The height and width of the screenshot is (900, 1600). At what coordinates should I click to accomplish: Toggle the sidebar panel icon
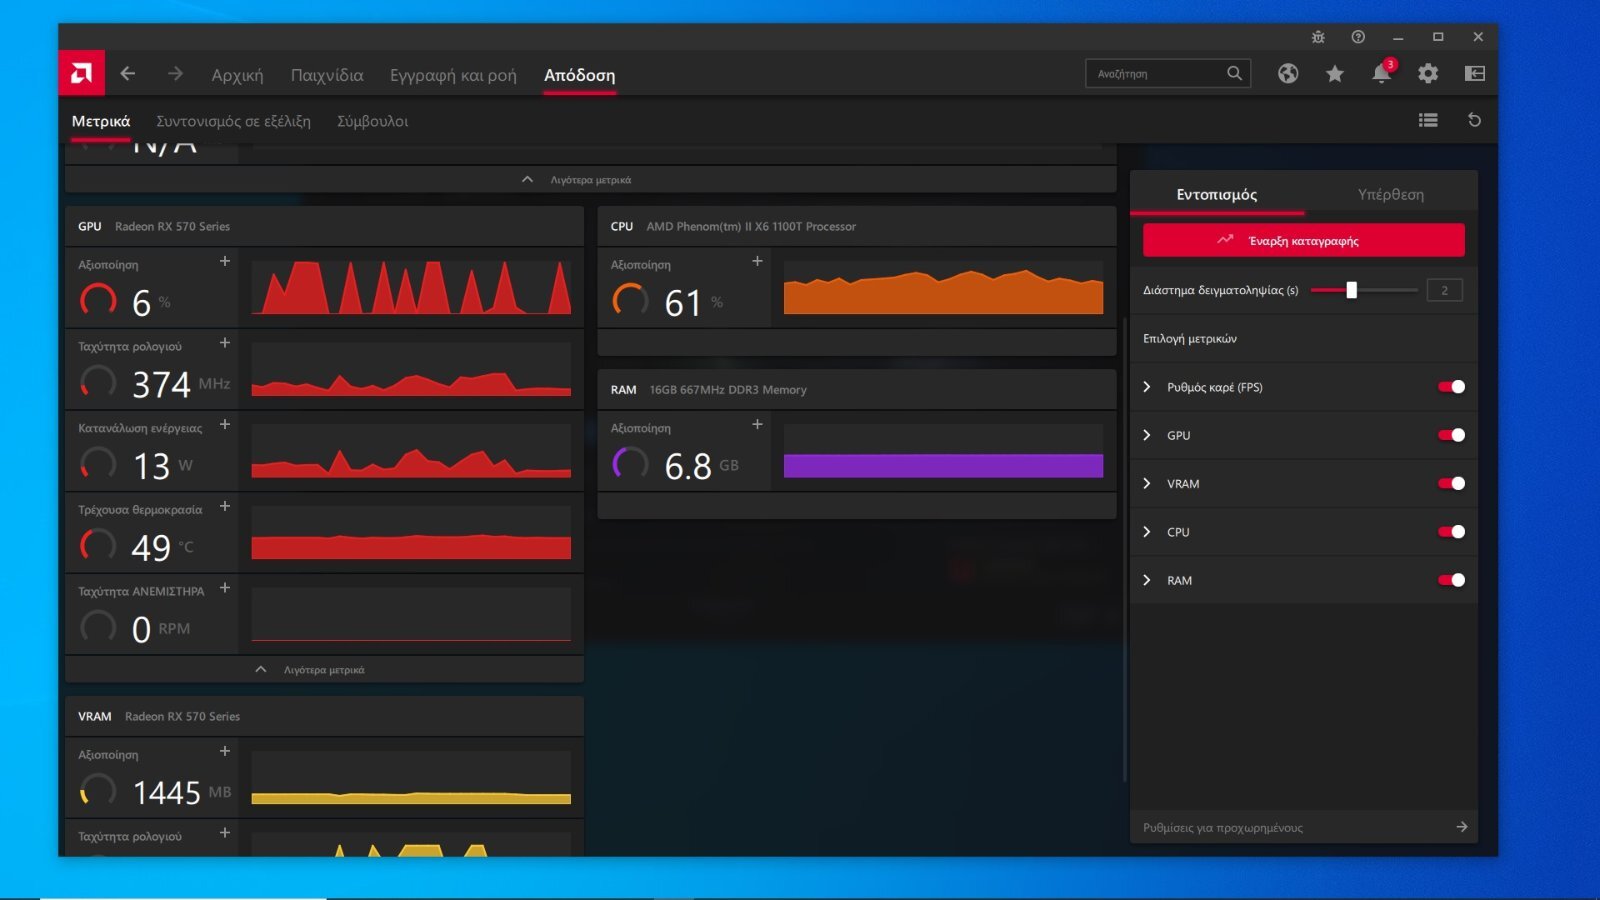pyautogui.click(x=1474, y=73)
